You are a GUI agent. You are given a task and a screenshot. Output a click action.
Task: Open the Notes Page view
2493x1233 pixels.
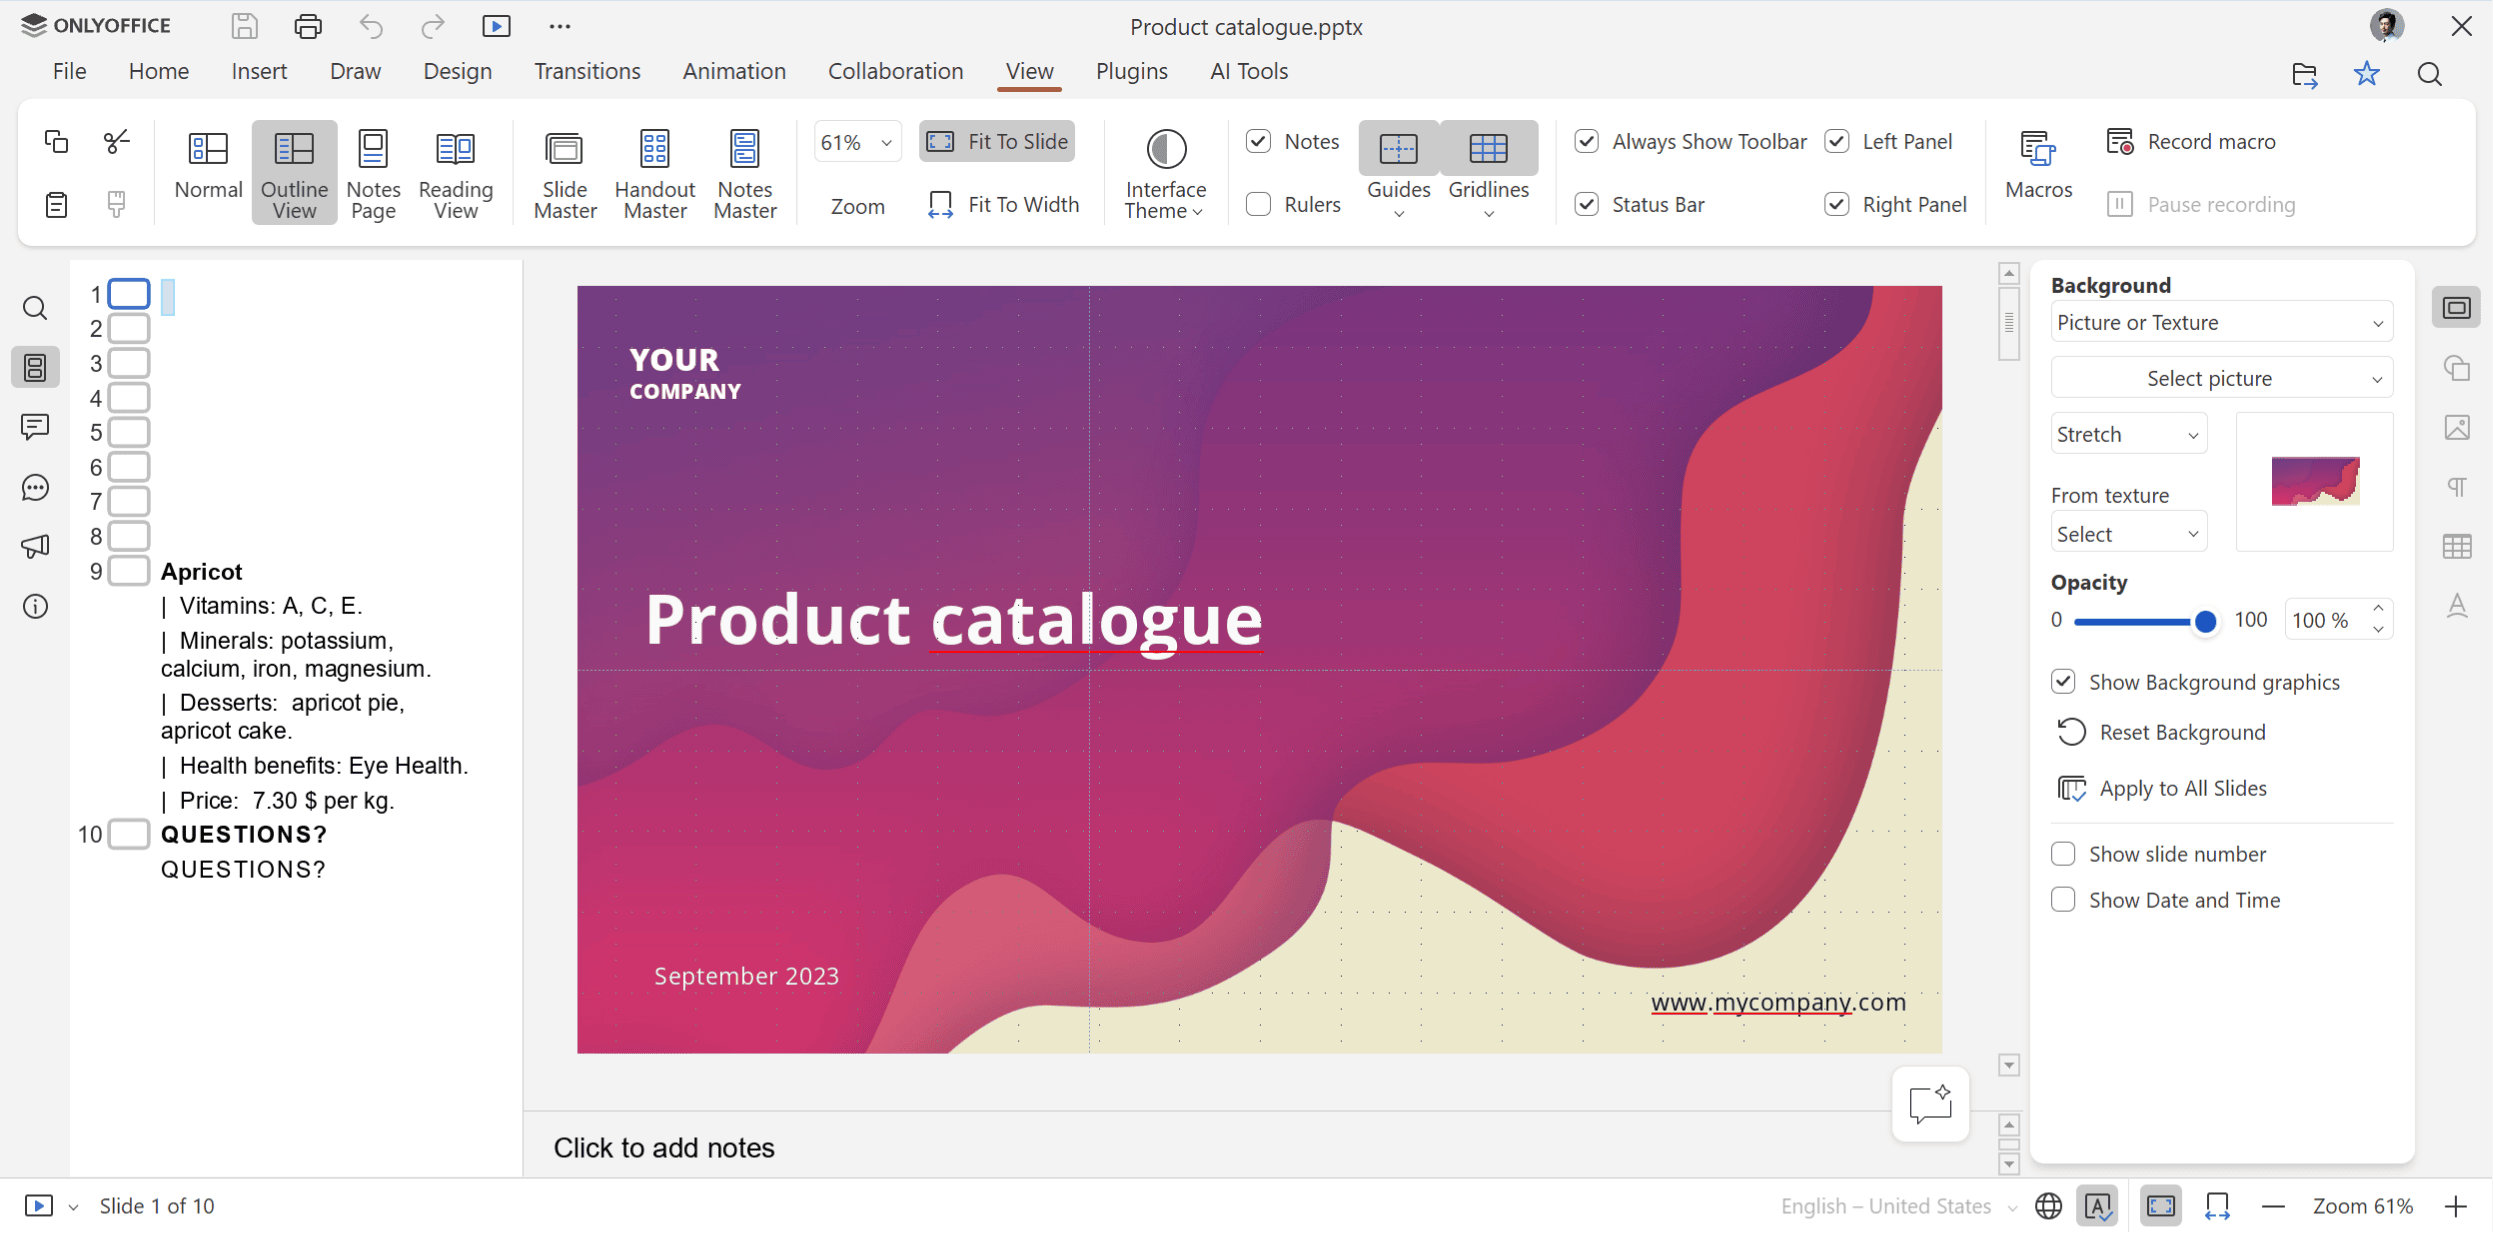[x=373, y=172]
